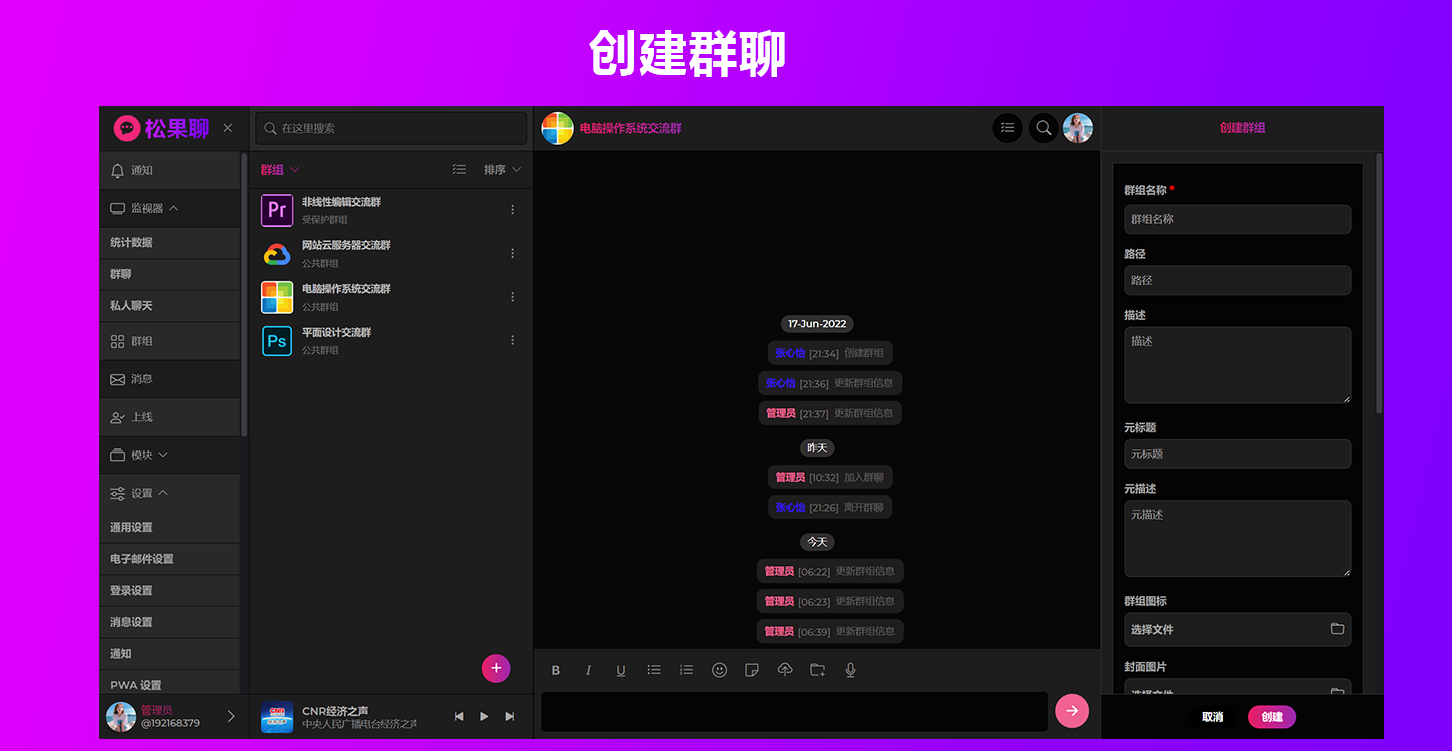This screenshot has height=751, width=1452.
Task: Expand the 管理员 profile arrow
Action: click(x=231, y=716)
